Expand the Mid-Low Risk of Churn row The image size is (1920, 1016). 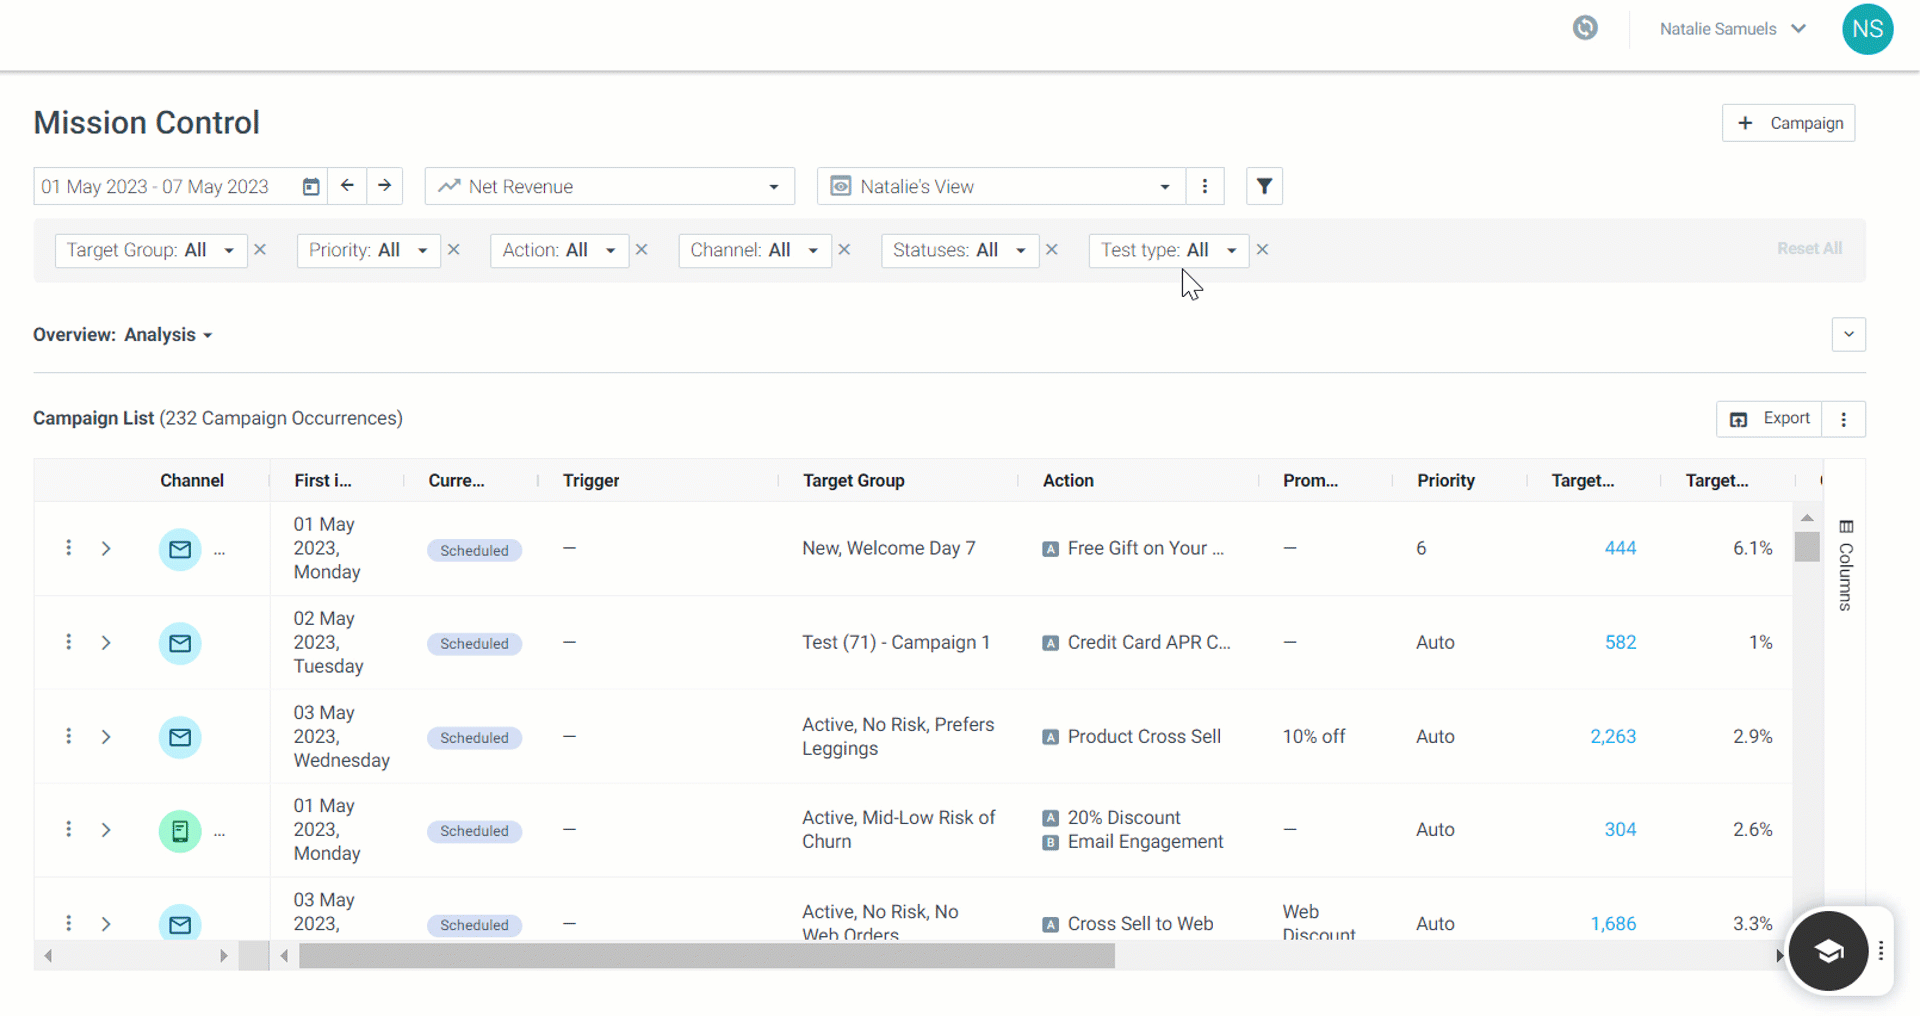pos(106,830)
